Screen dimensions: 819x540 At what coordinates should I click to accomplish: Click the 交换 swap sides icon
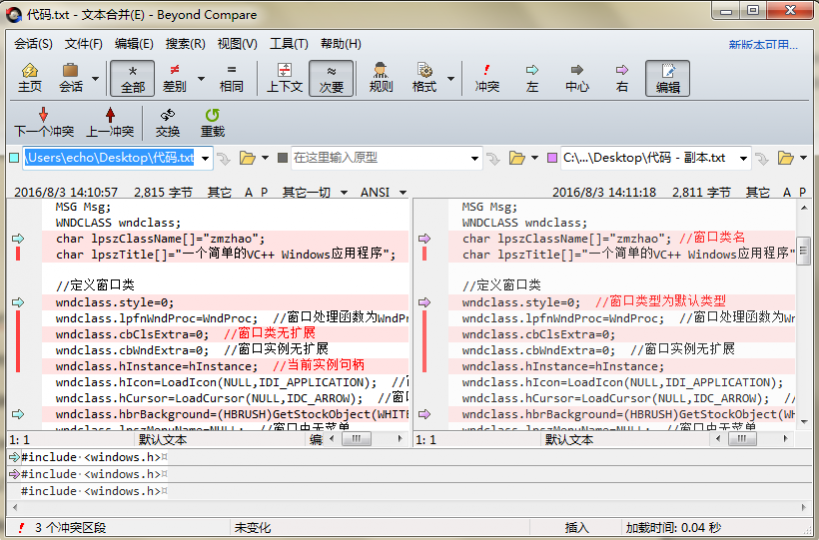click(168, 123)
